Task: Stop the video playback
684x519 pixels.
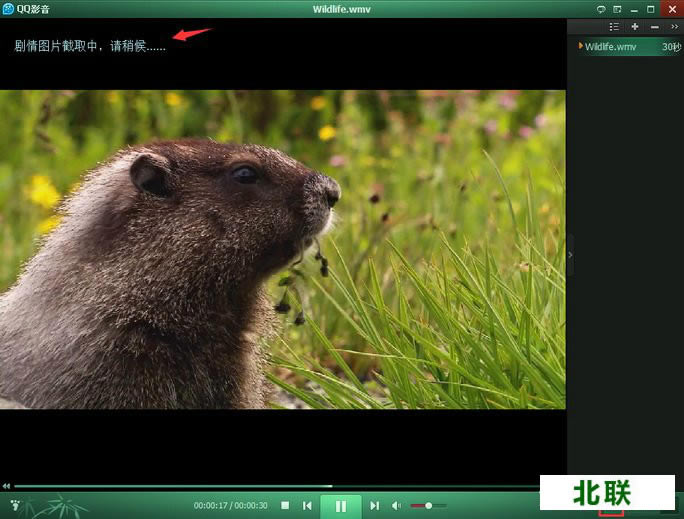Action: pos(285,506)
